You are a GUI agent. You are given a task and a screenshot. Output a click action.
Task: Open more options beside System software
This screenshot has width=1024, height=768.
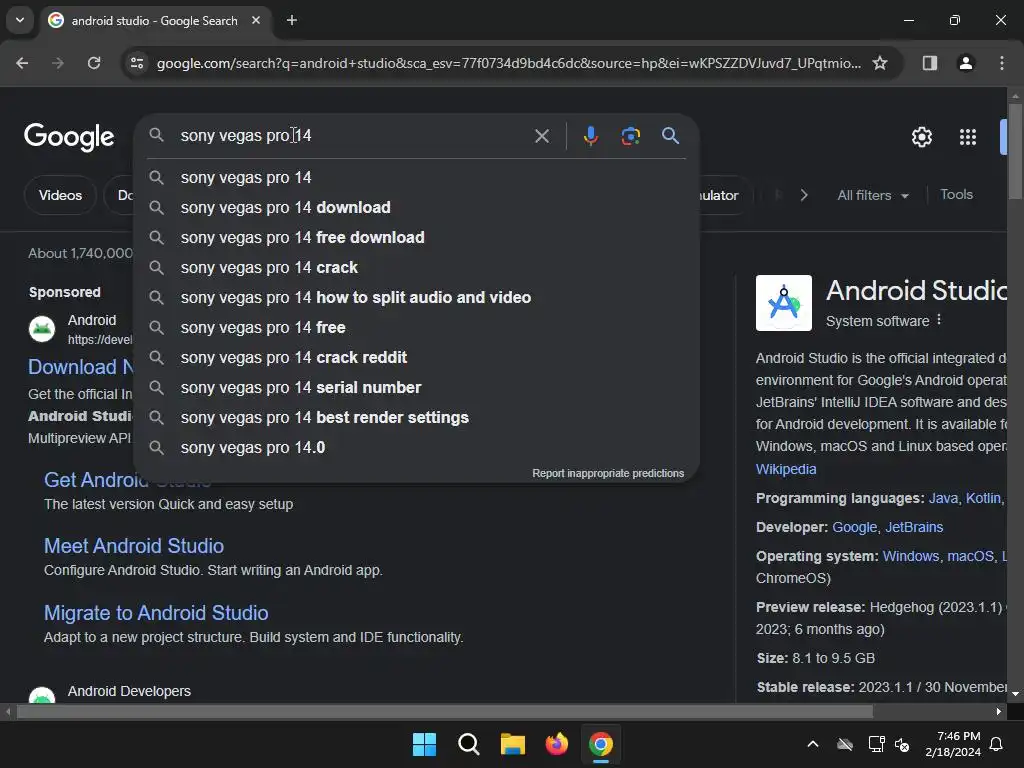[x=938, y=320]
